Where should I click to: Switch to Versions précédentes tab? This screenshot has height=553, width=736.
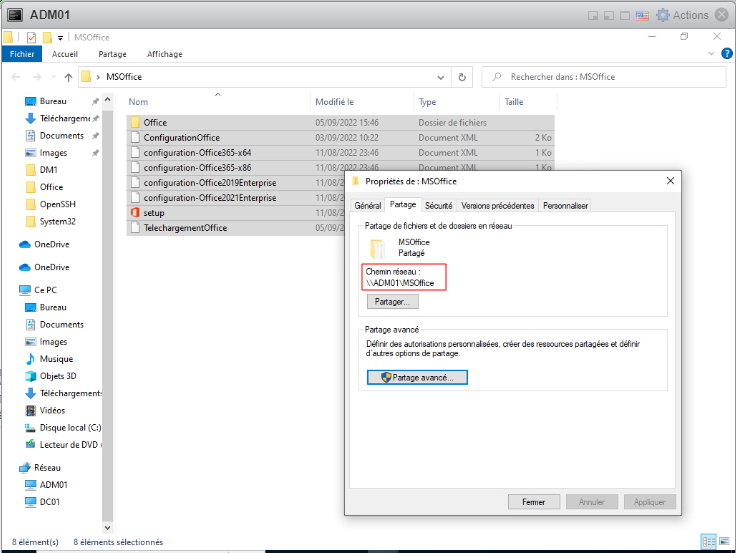(x=497, y=205)
